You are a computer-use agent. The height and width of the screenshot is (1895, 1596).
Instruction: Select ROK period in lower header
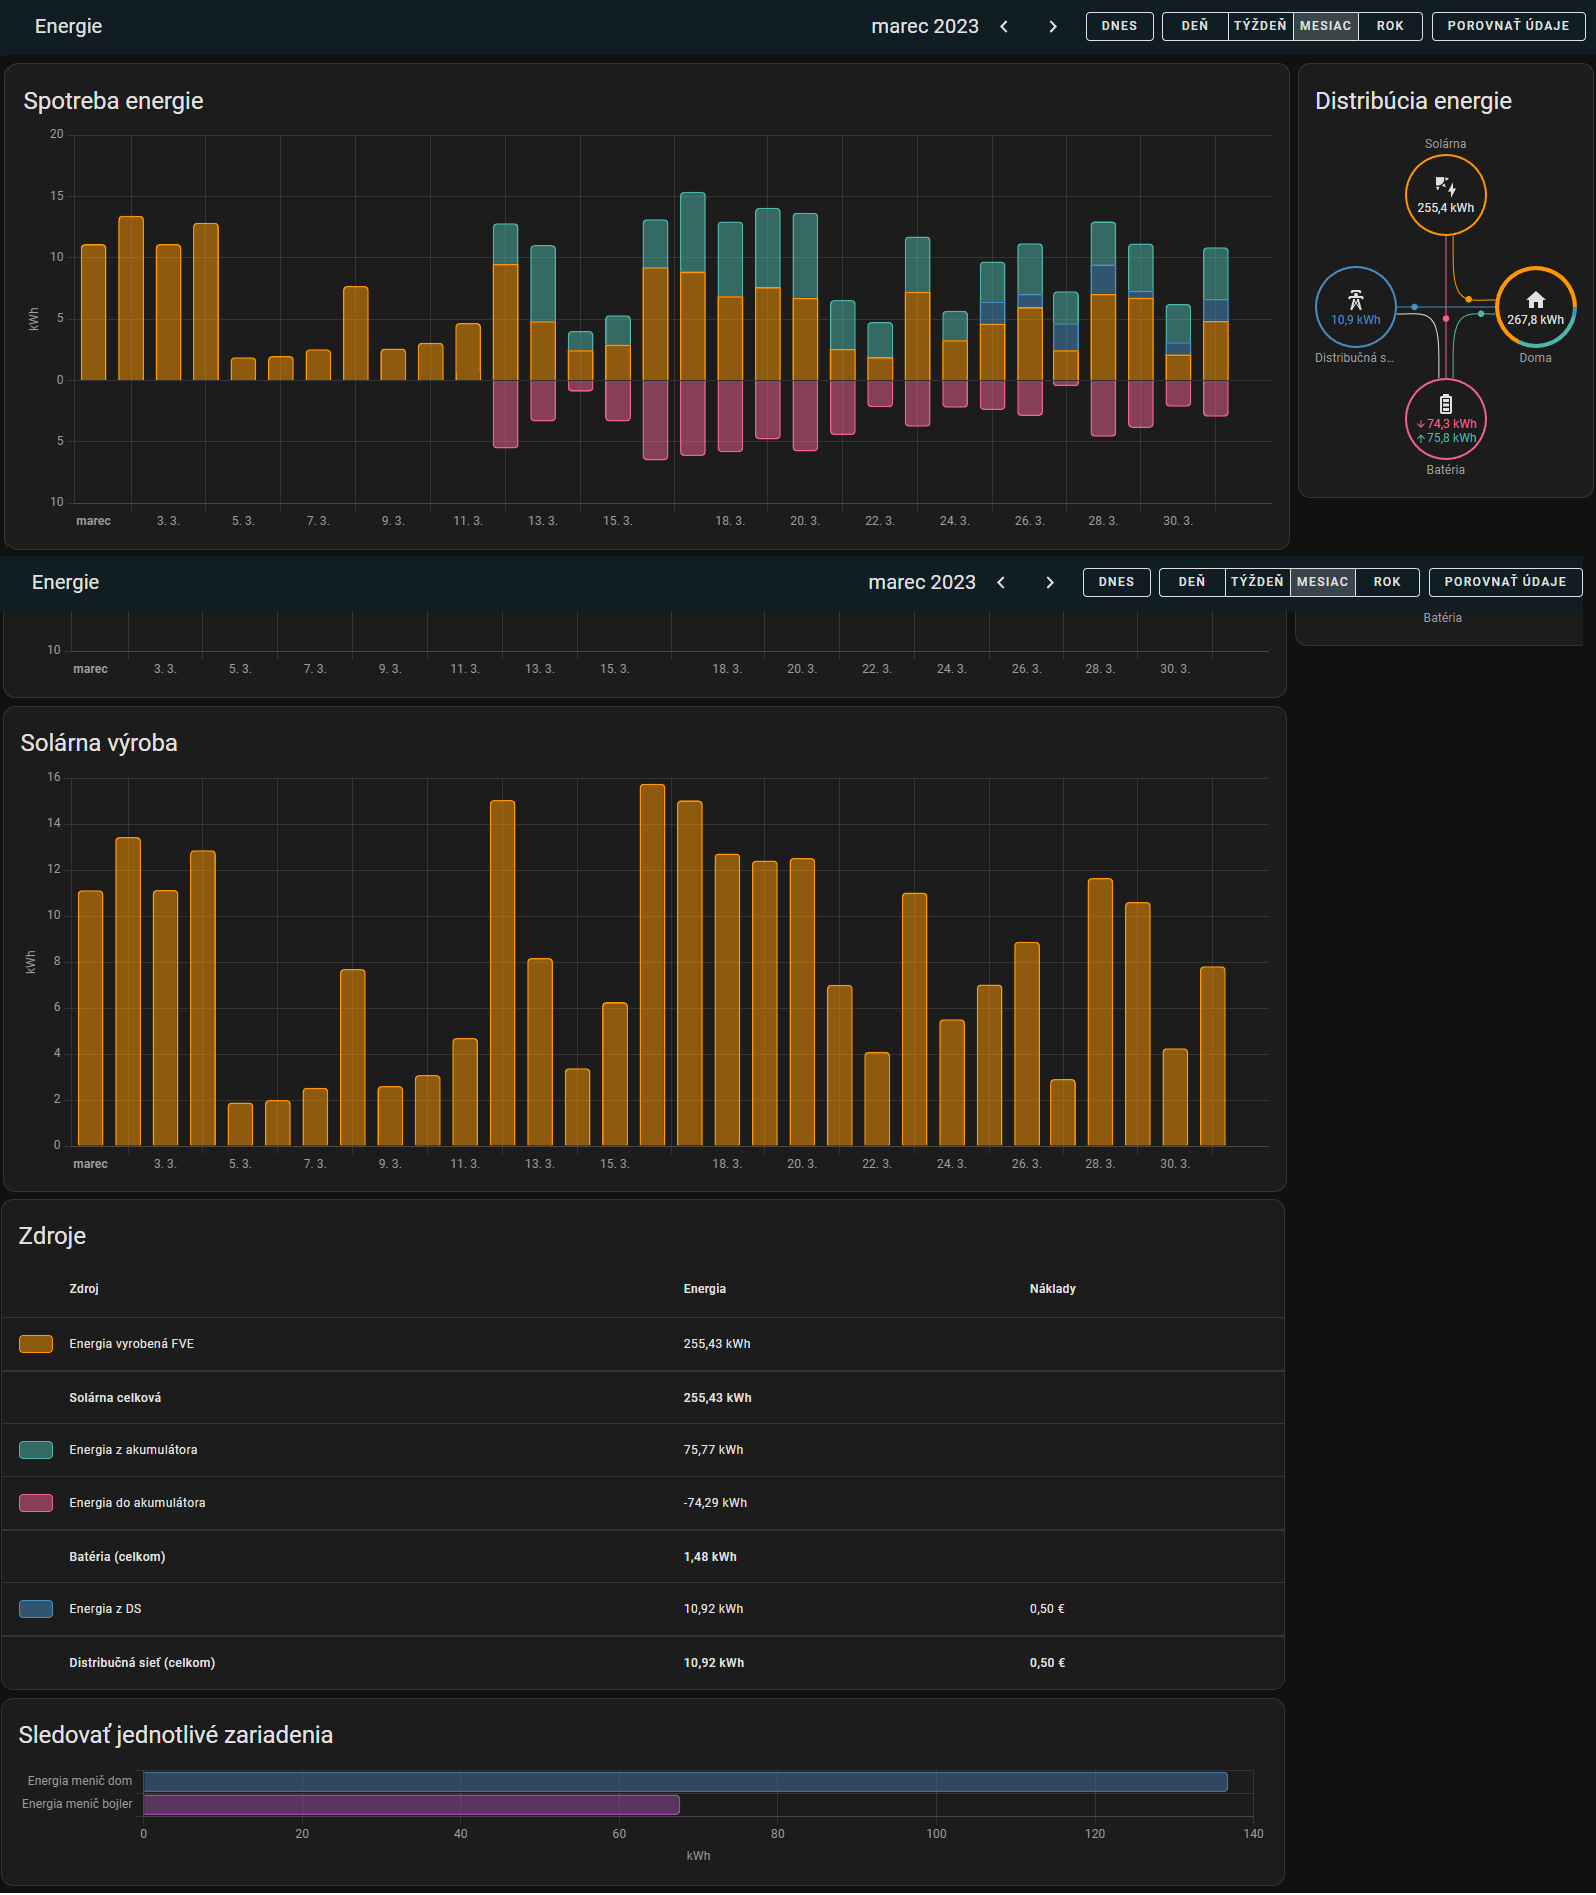point(1386,582)
